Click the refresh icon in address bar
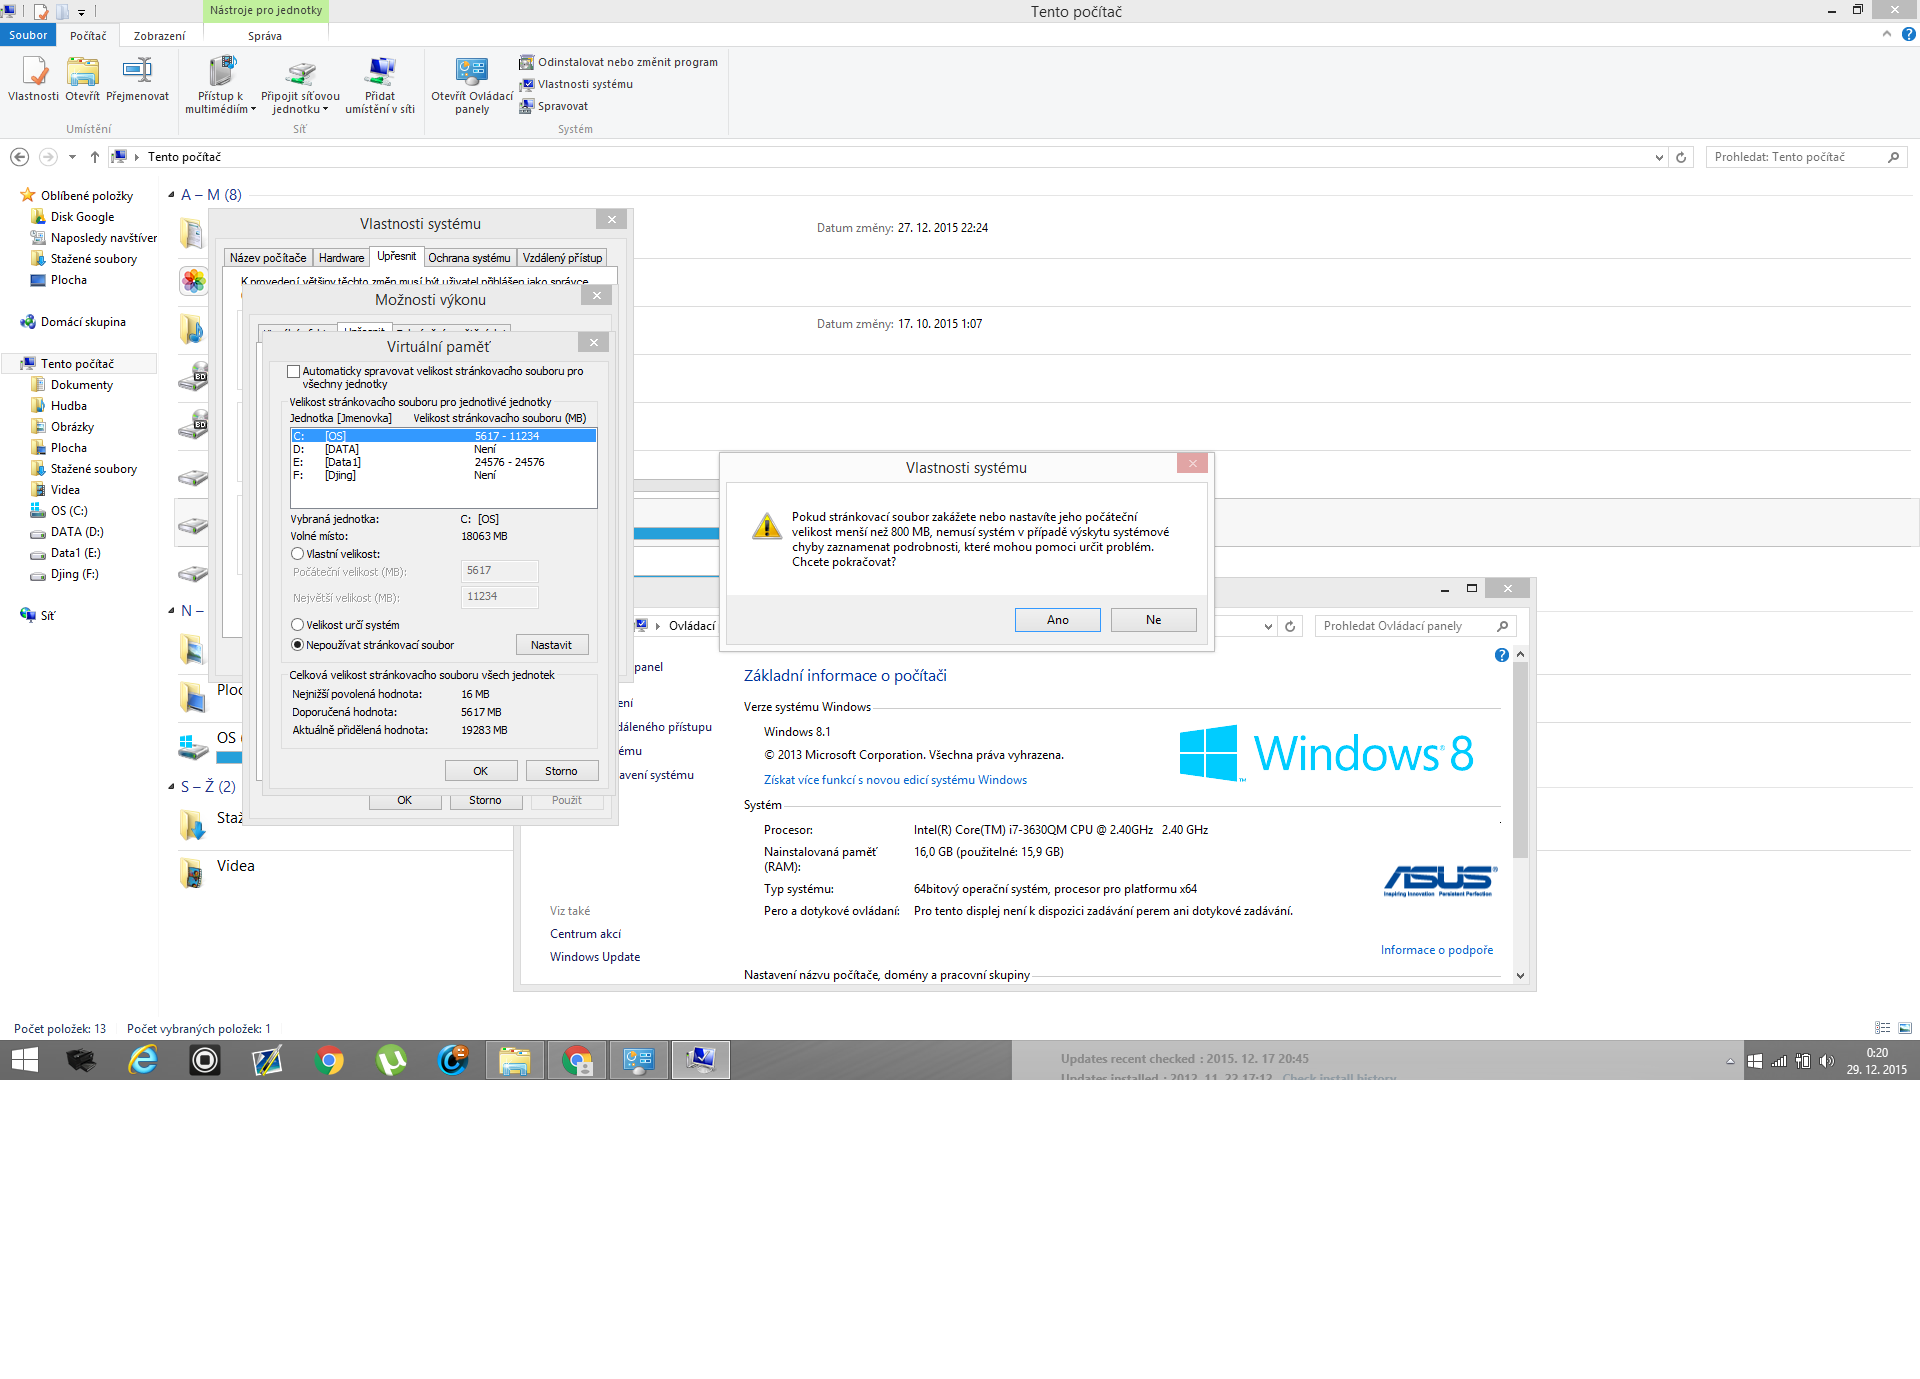The width and height of the screenshot is (1920, 1379). tap(1681, 157)
